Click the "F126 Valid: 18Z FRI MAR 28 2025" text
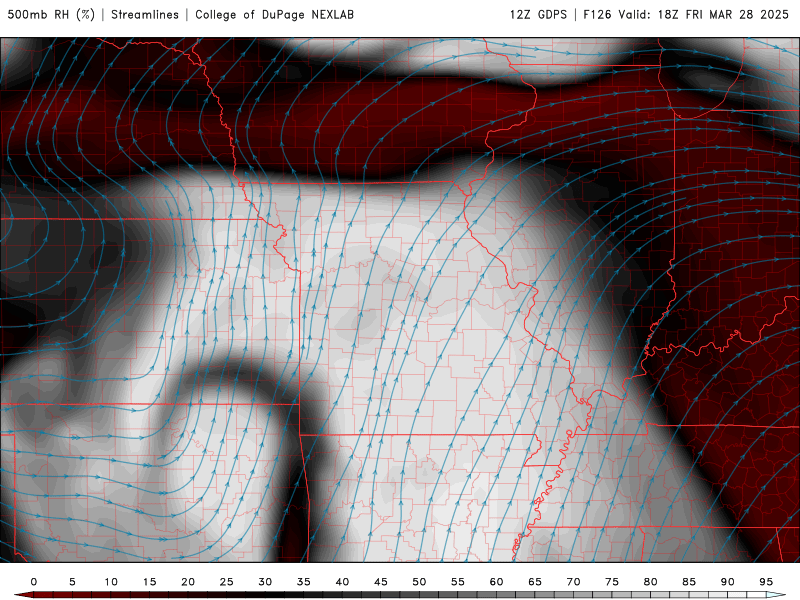 point(686,15)
